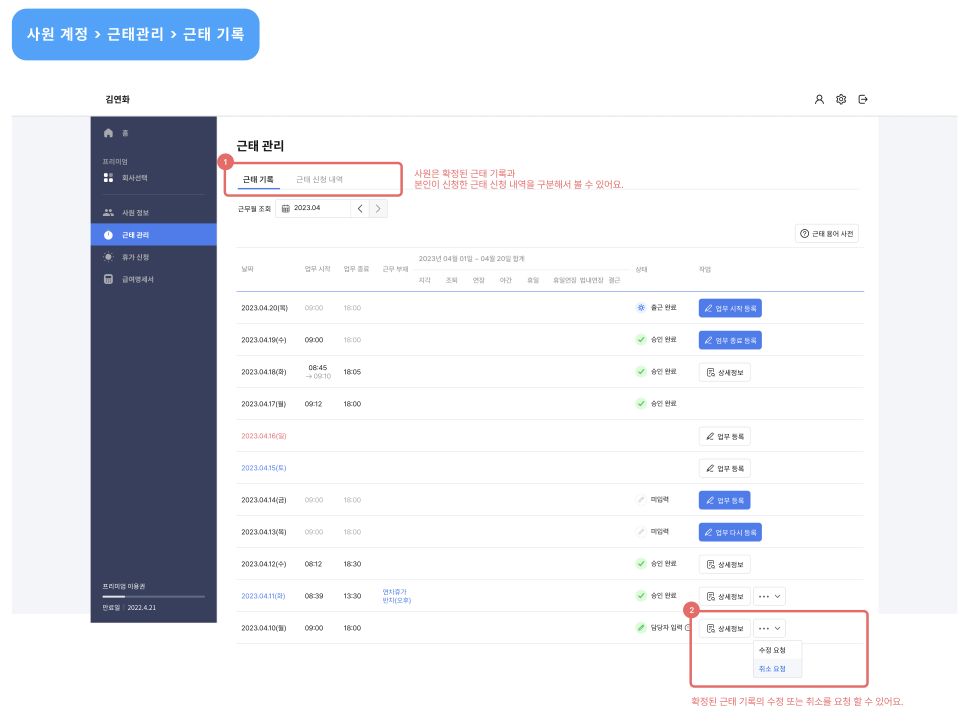
Task: Open 상세정보 for 2023.04.18
Action: 724,372
